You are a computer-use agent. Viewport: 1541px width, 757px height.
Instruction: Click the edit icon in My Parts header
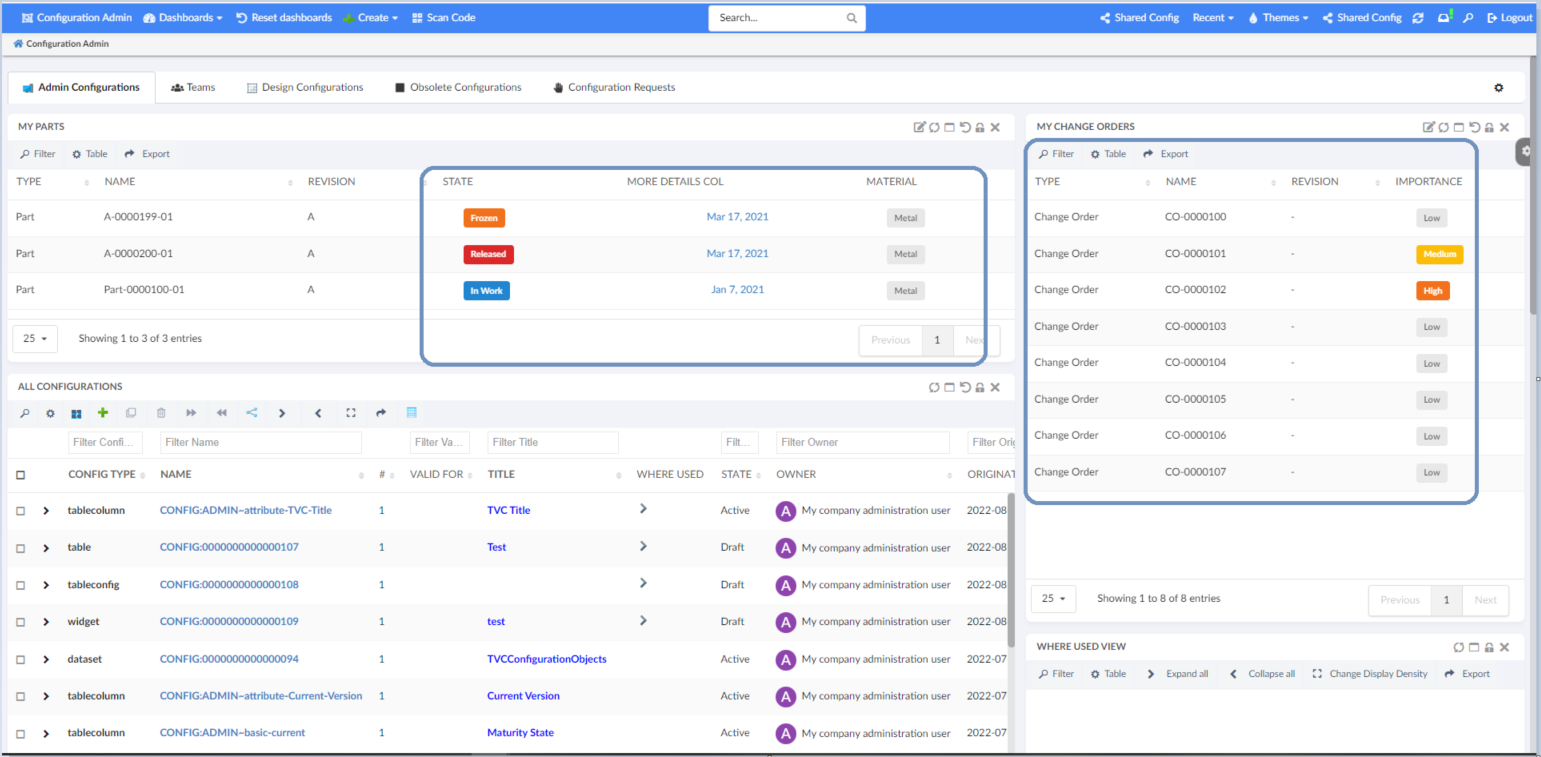pos(919,127)
